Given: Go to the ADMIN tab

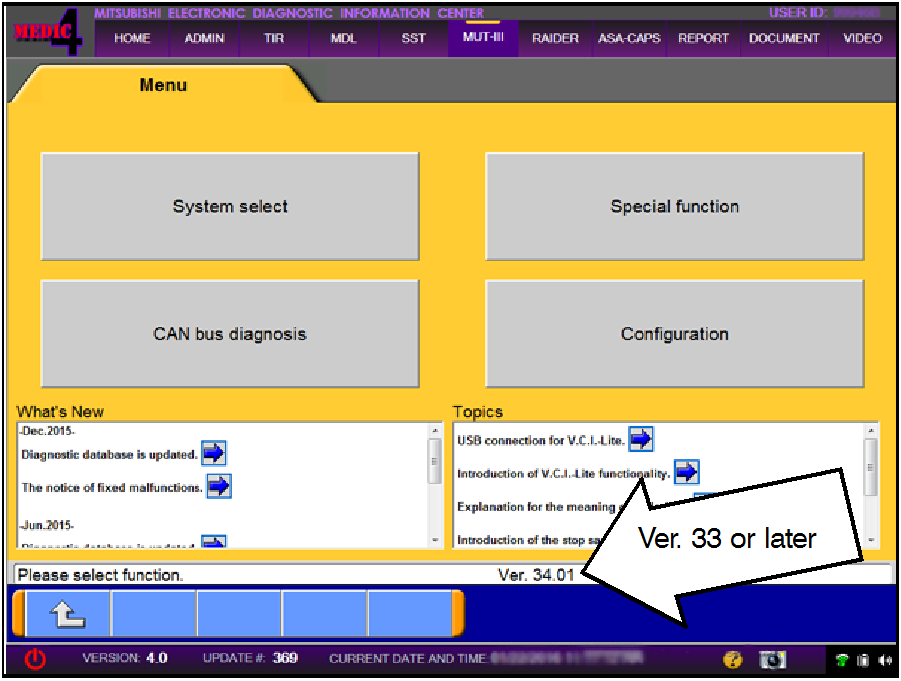Looking at the screenshot, I should (x=204, y=39).
